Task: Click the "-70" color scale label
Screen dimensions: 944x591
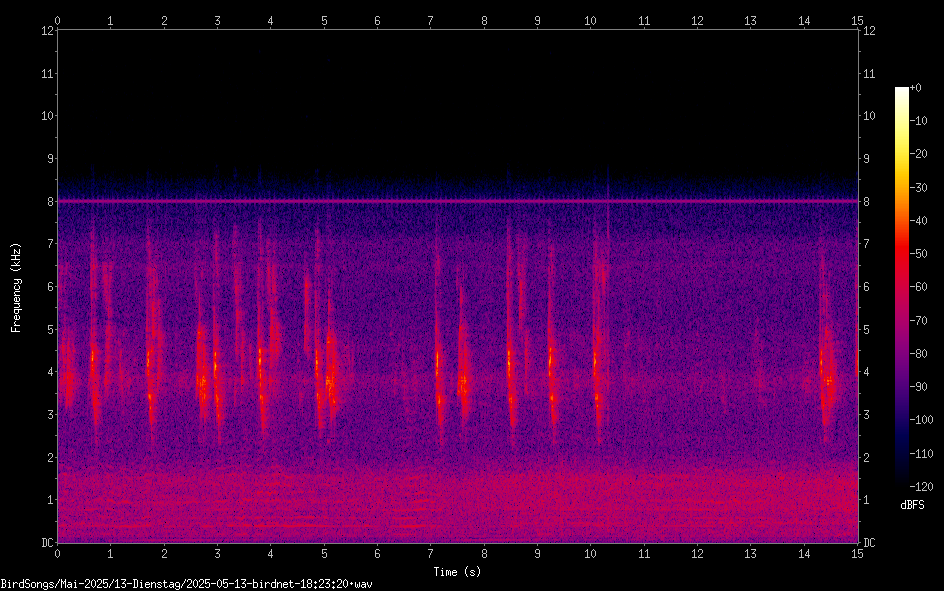Action: point(918,321)
